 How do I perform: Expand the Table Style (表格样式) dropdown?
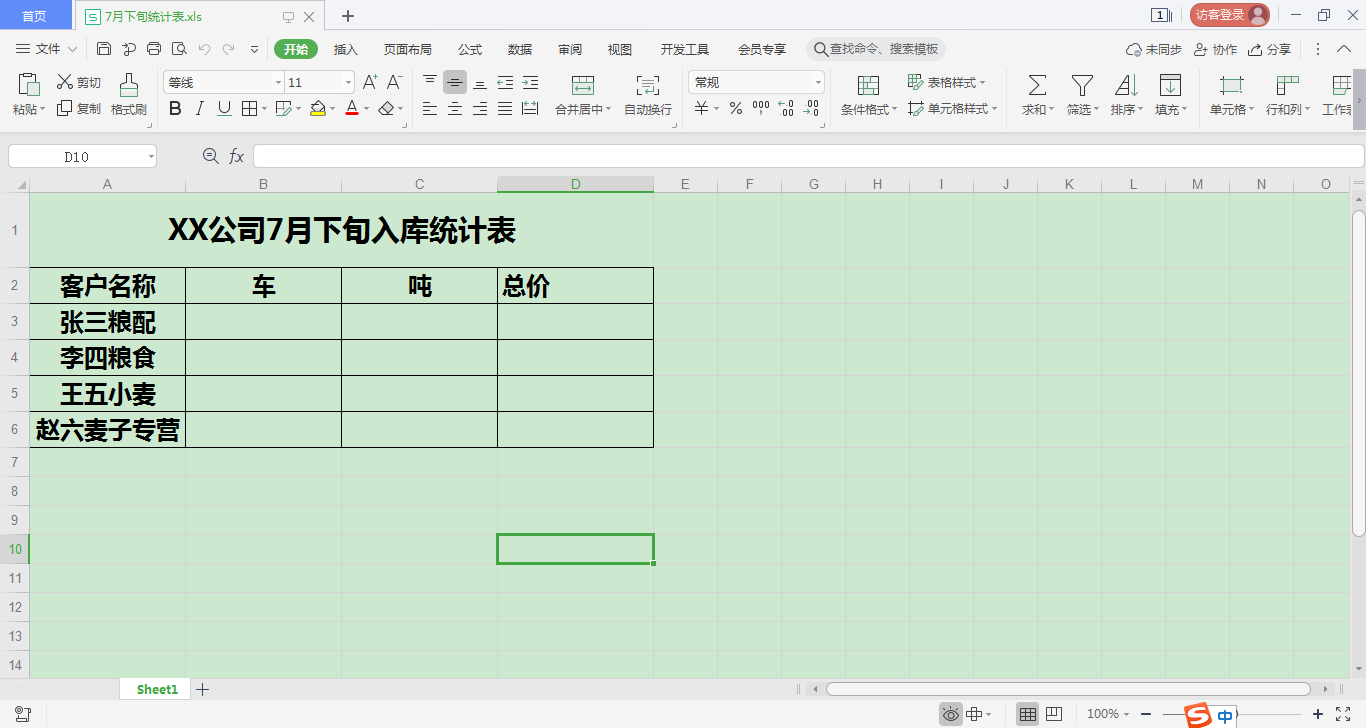pos(982,83)
